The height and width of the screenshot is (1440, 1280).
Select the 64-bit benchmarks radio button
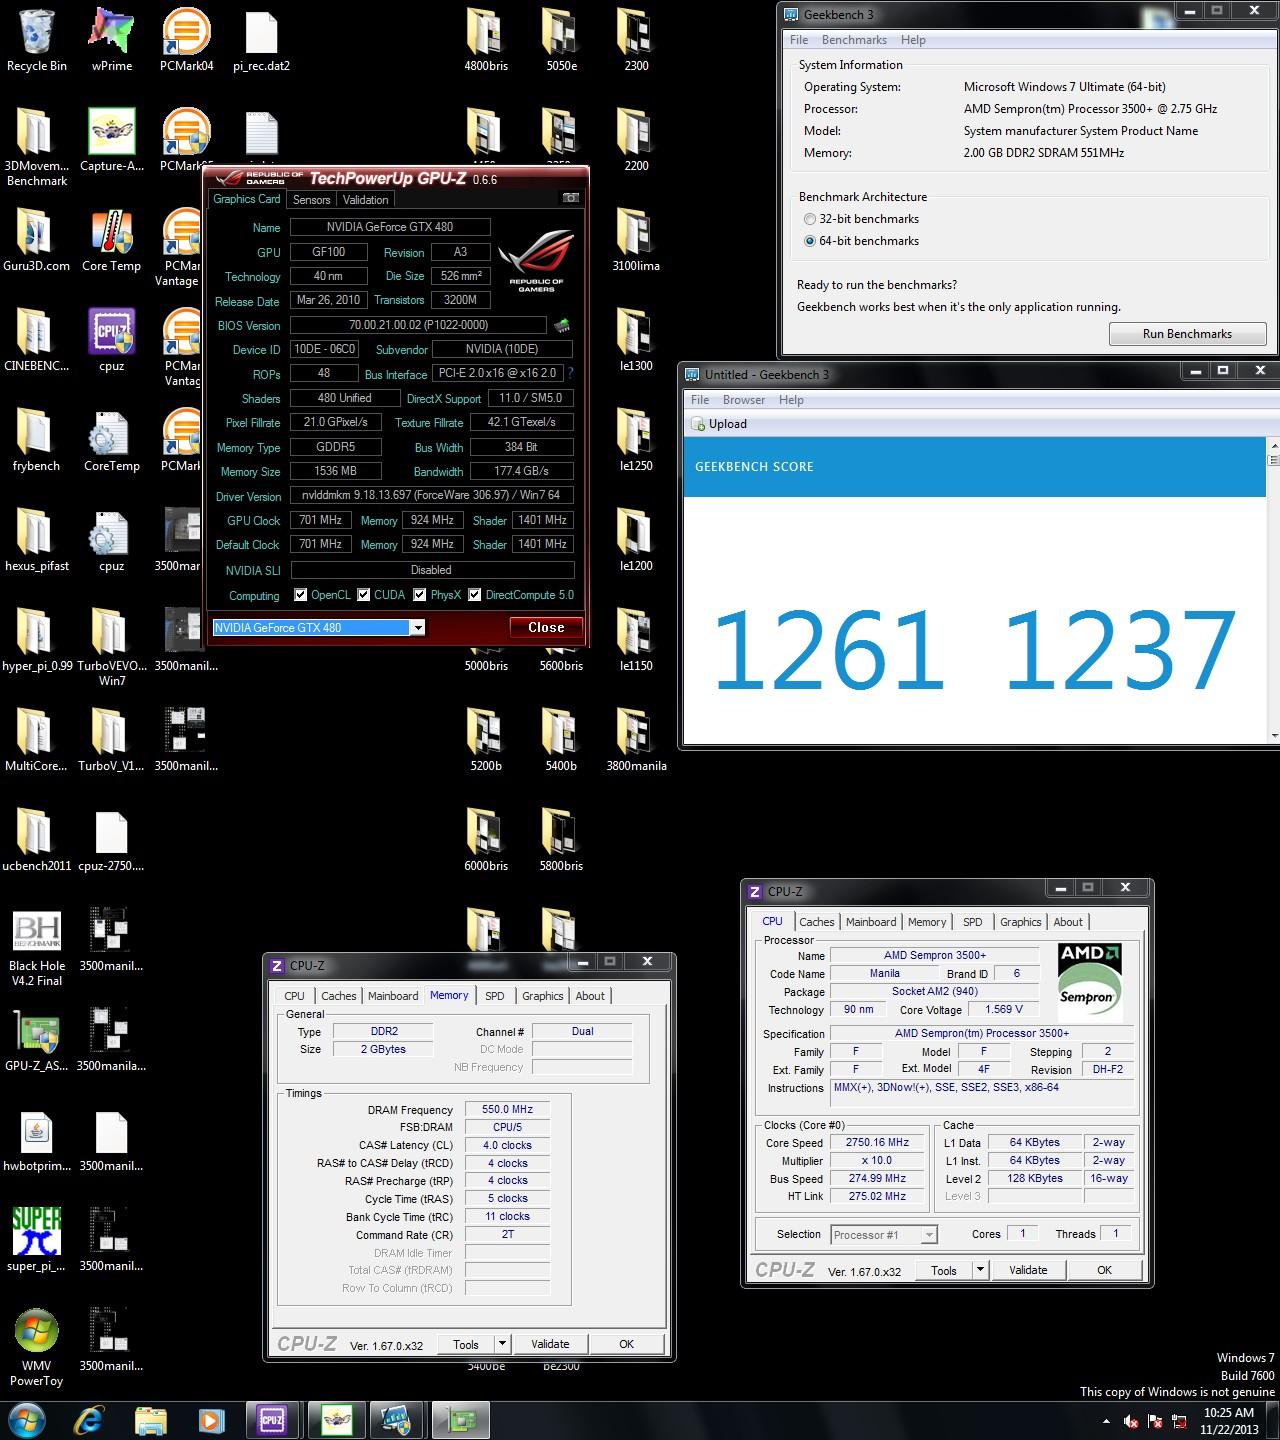[x=810, y=241]
